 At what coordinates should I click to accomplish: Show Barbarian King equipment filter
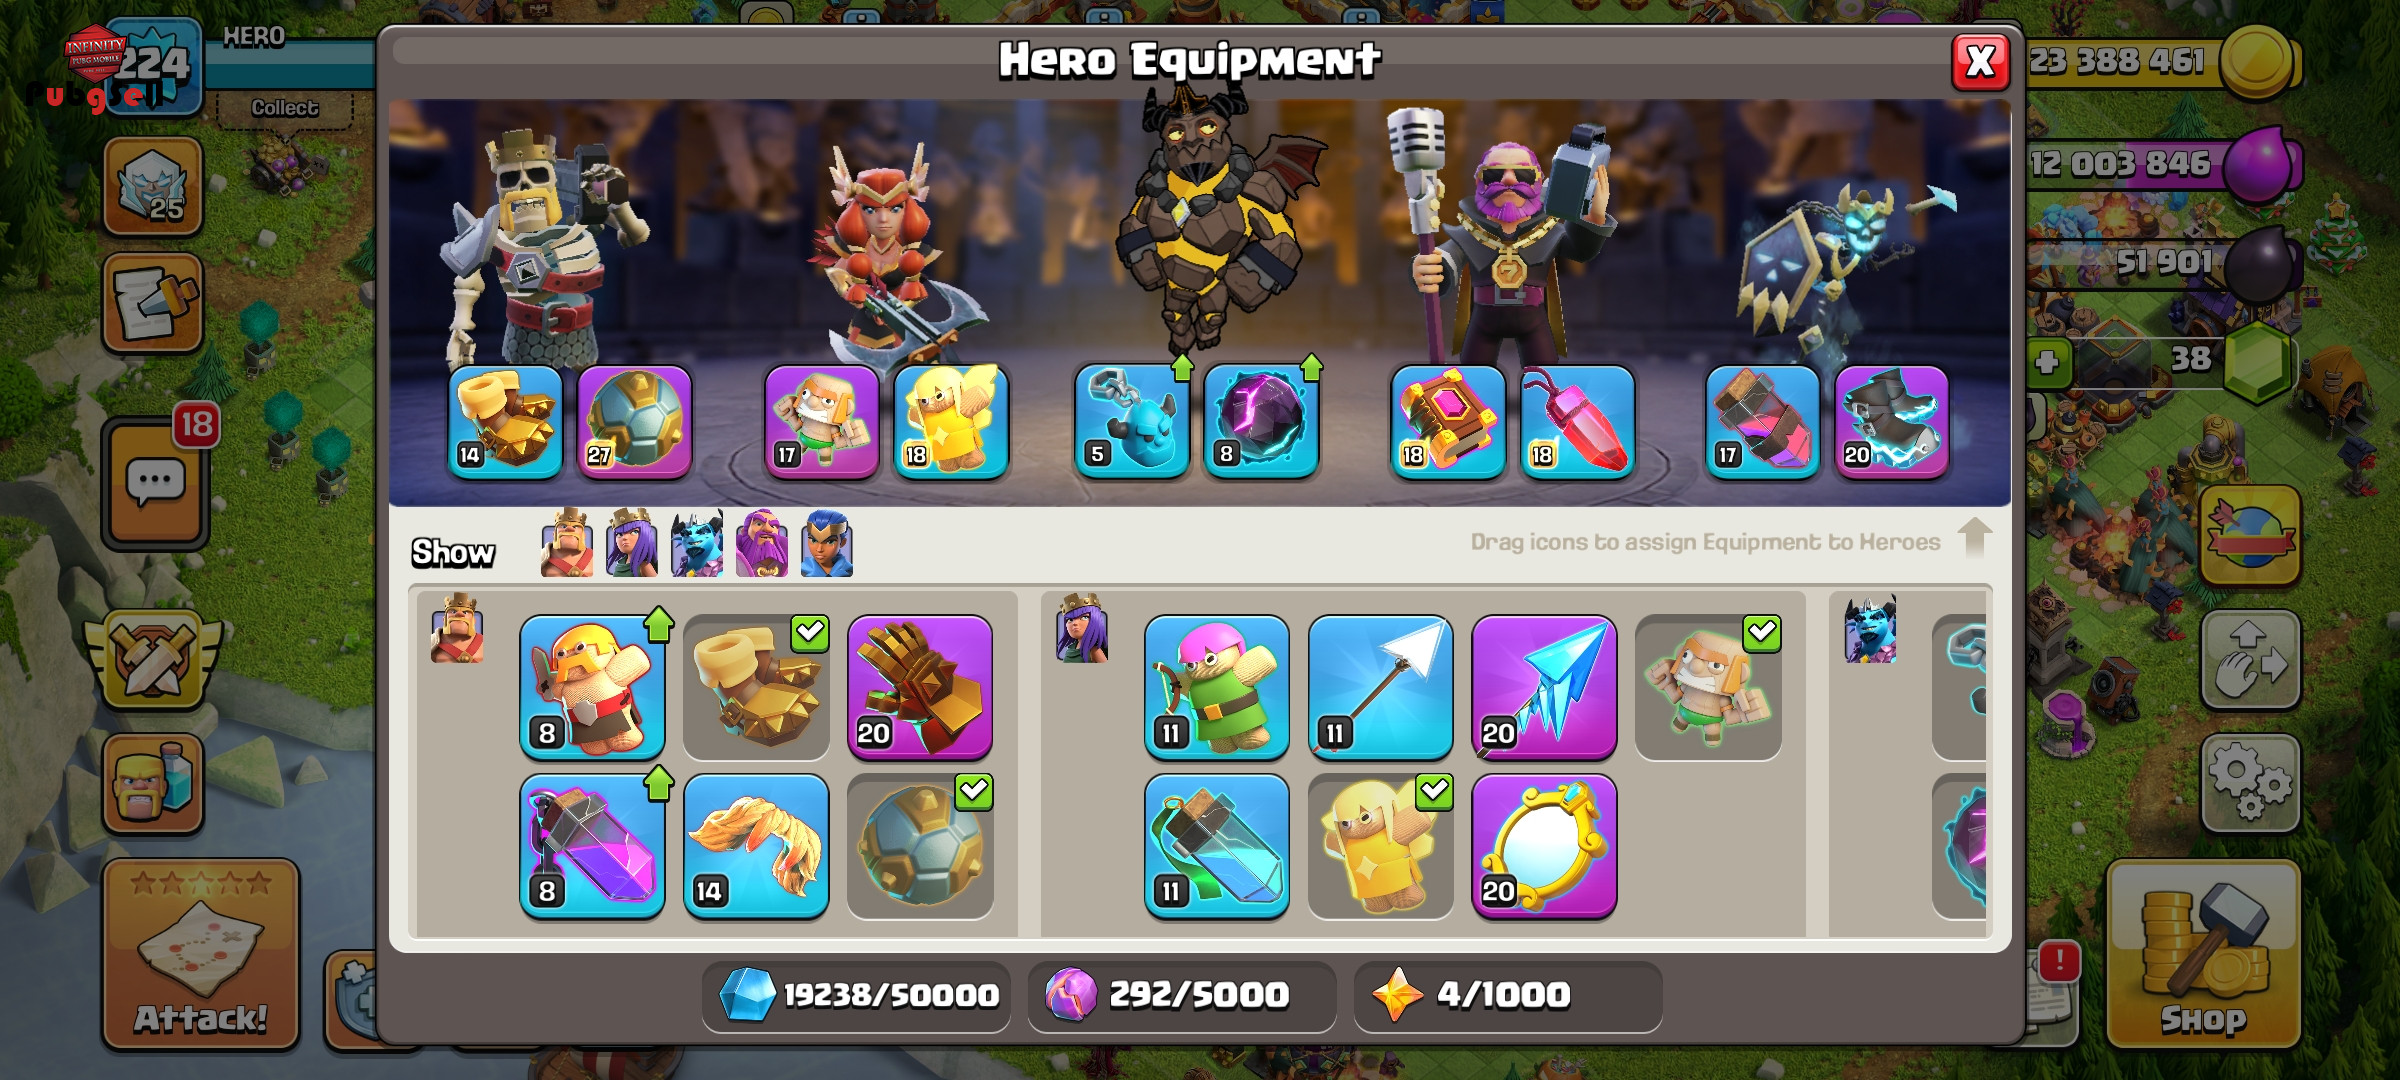pos(567,543)
